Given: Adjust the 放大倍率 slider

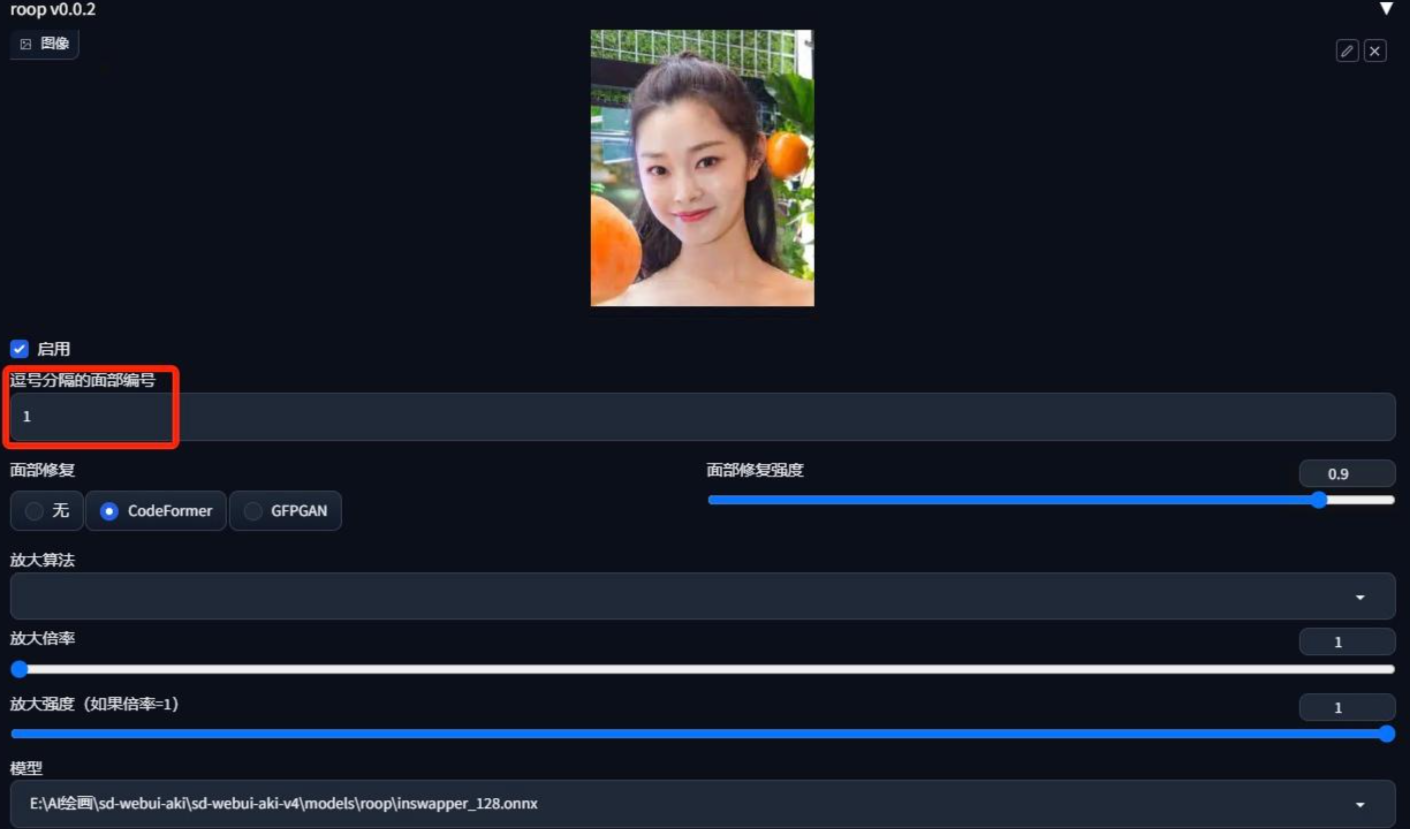Looking at the screenshot, I should click(702, 669).
